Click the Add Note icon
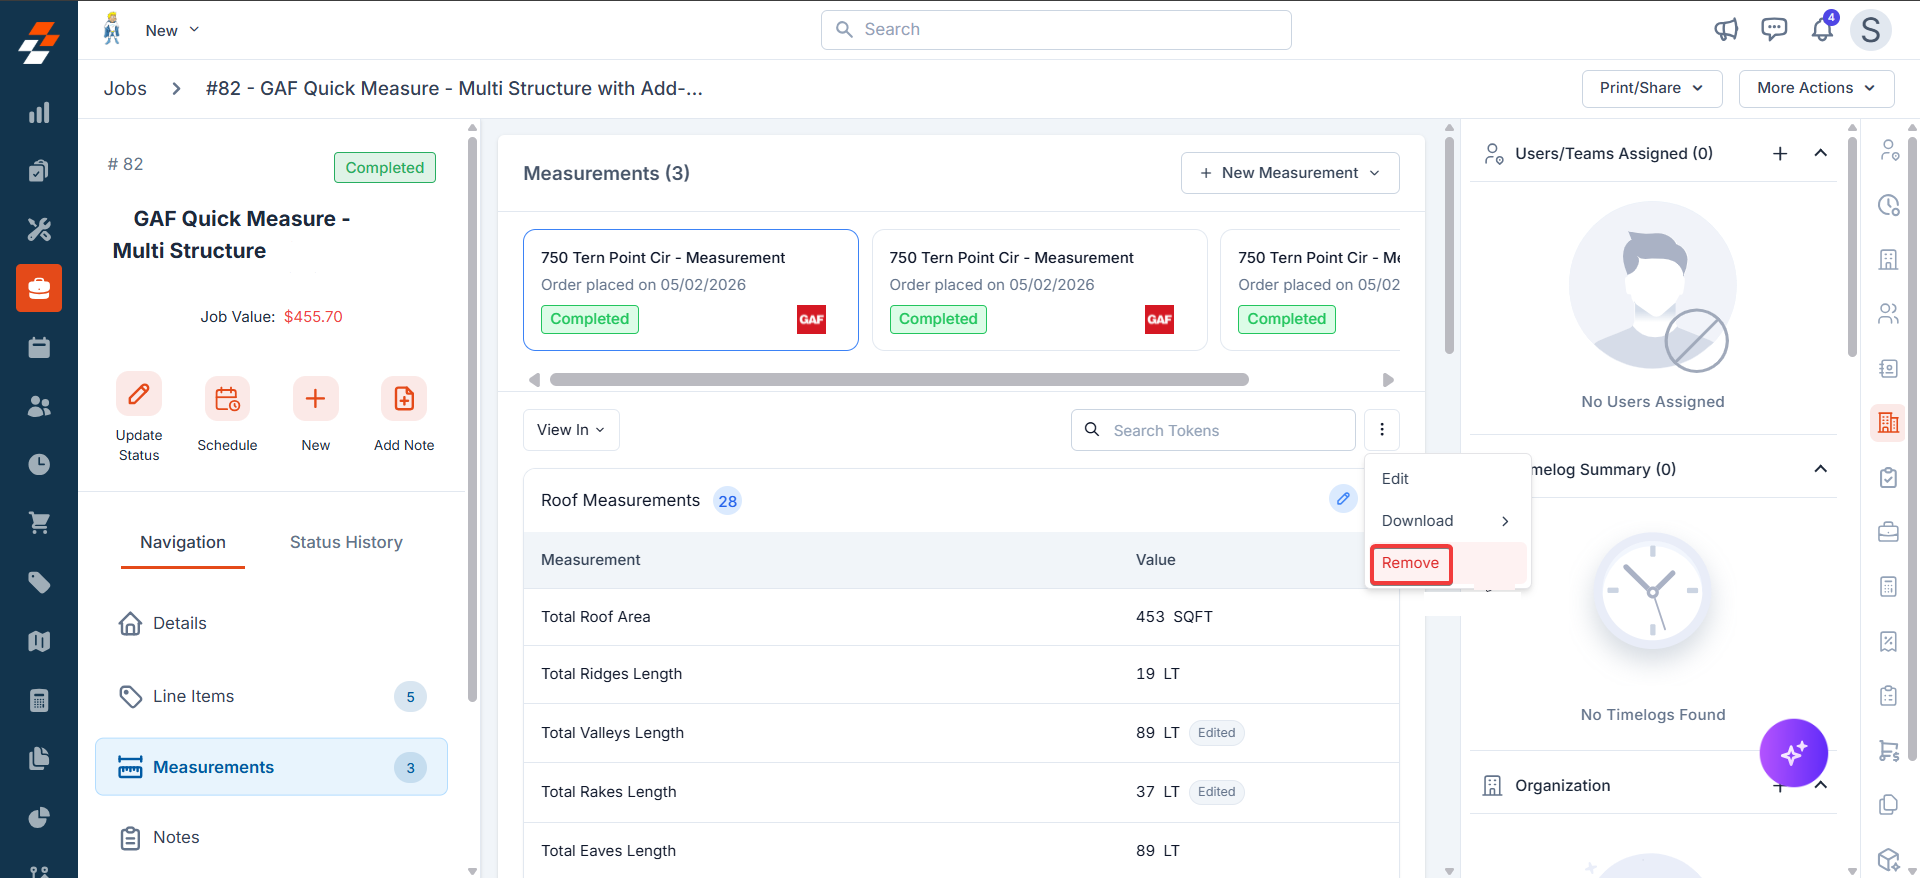 pos(404,399)
